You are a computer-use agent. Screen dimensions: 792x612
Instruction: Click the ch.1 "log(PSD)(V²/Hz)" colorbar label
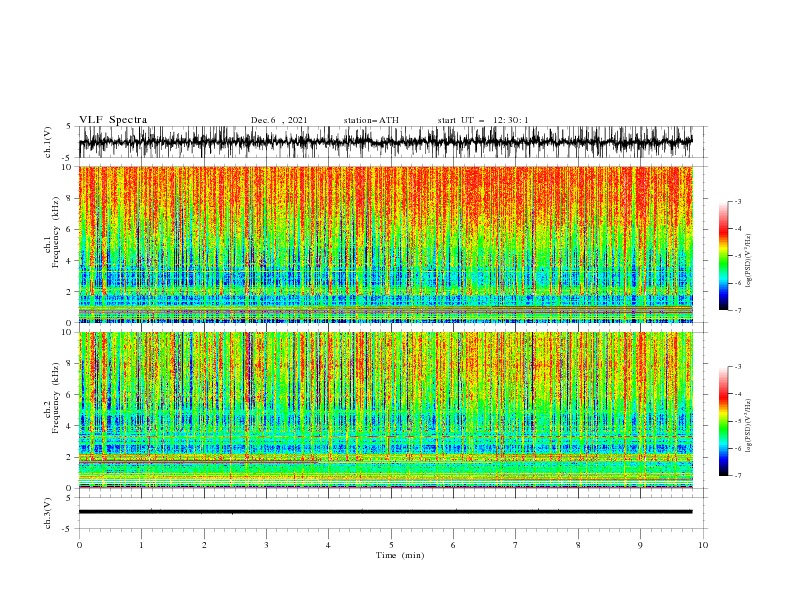[x=749, y=261]
